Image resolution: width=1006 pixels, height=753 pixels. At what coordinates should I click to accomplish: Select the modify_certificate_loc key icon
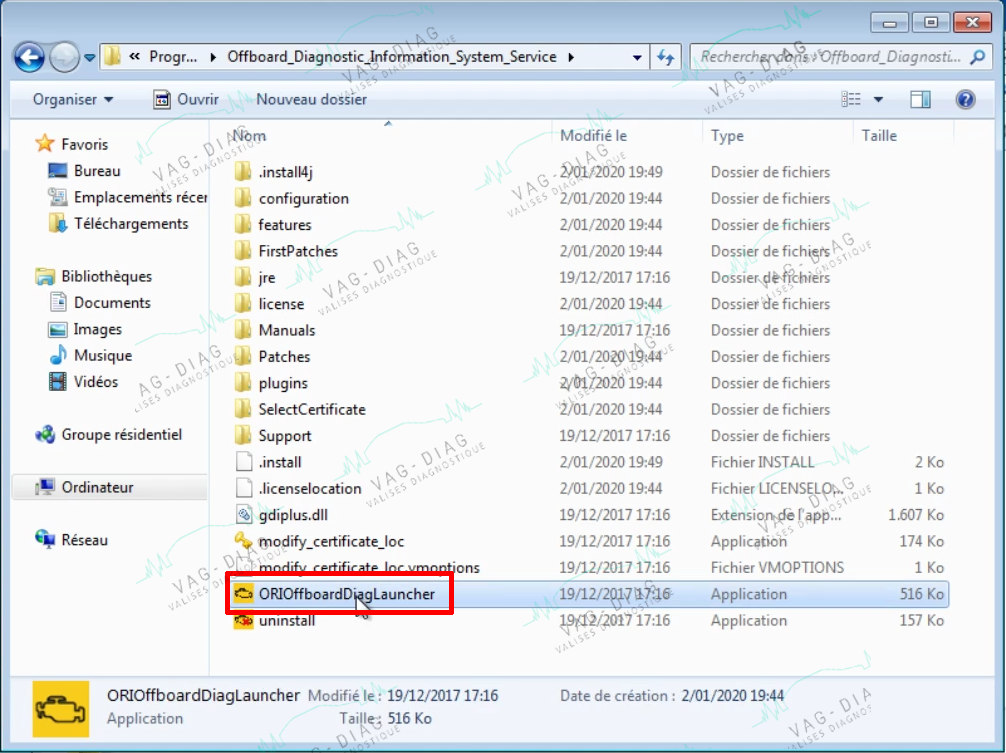pyautogui.click(x=243, y=541)
